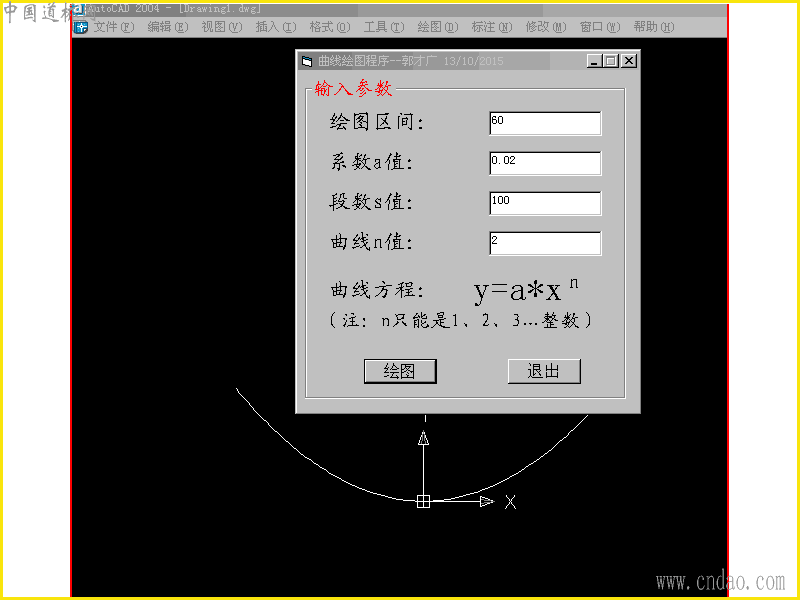Open the 工具(T) menu
This screenshot has width=800, height=600.
[x=384, y=27]
